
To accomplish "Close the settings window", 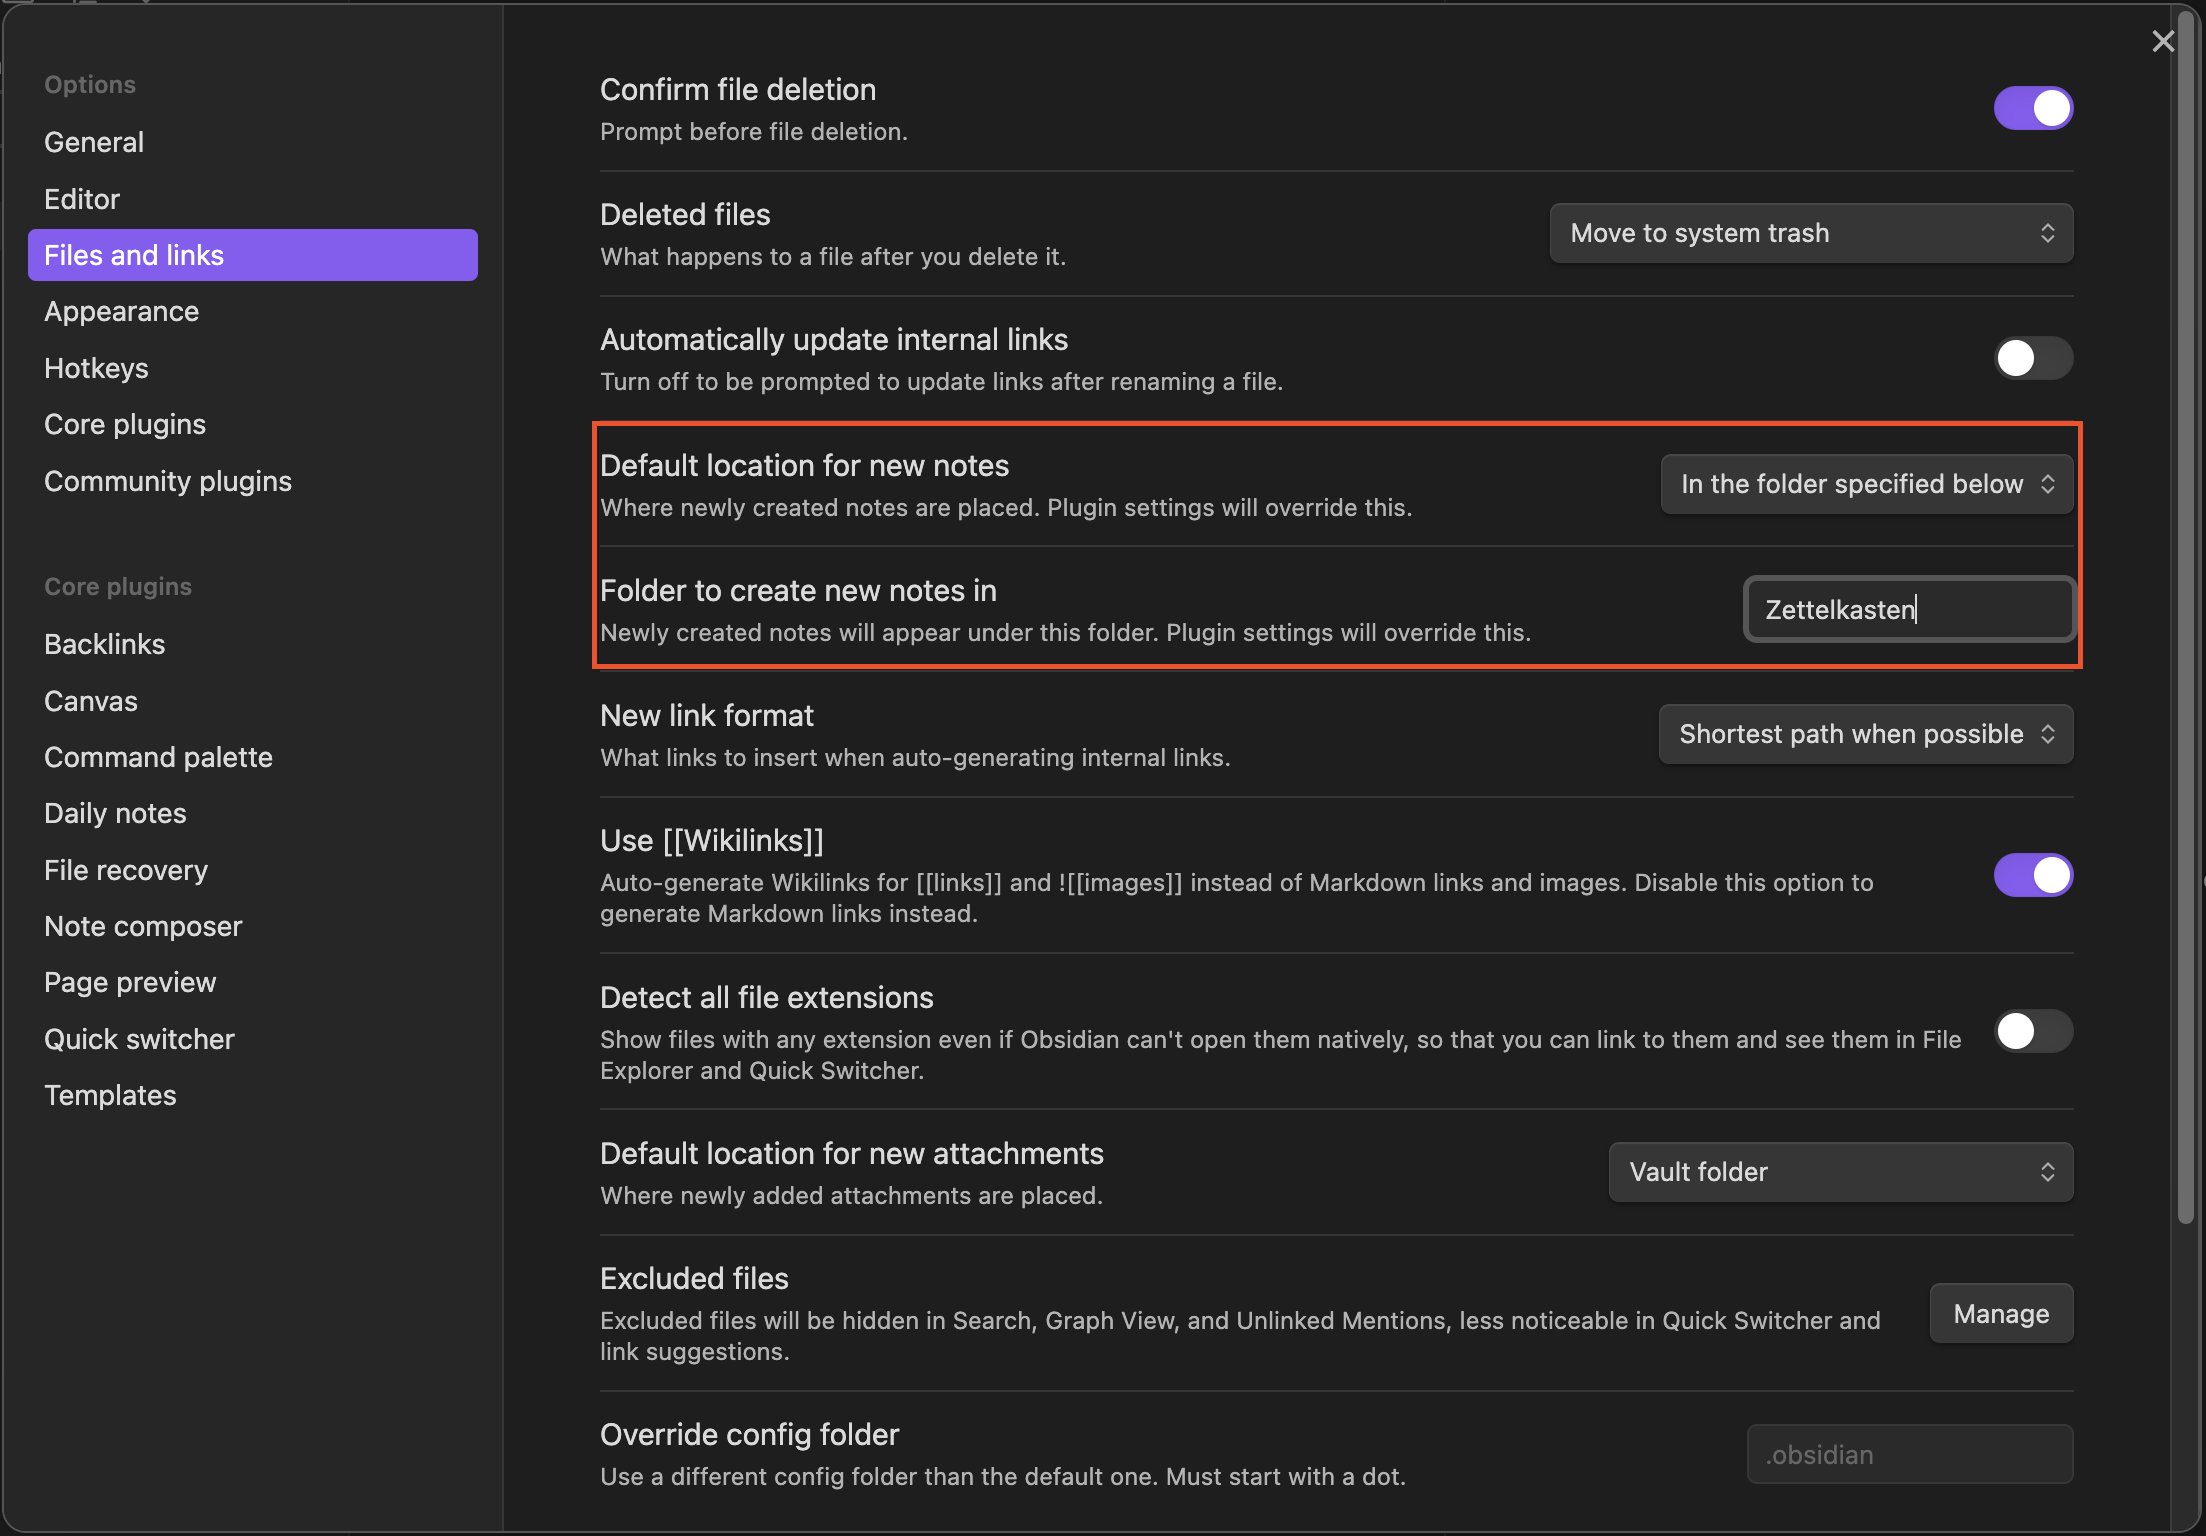I will [2163, 40].
